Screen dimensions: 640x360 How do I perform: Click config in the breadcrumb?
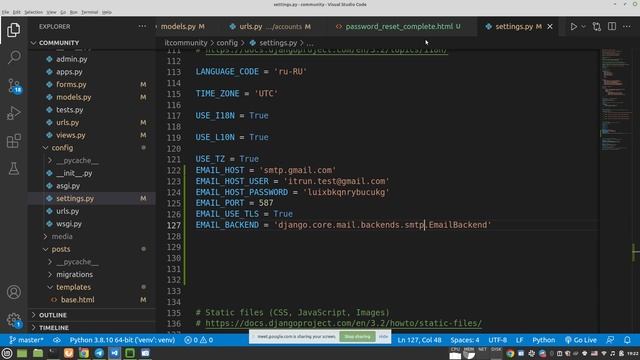[x=227, y=43]
